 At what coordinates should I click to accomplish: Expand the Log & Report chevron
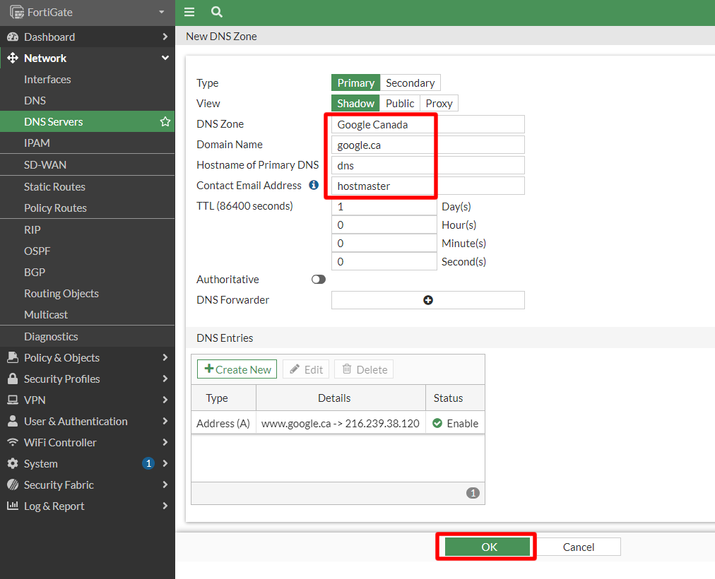(165, 506)
